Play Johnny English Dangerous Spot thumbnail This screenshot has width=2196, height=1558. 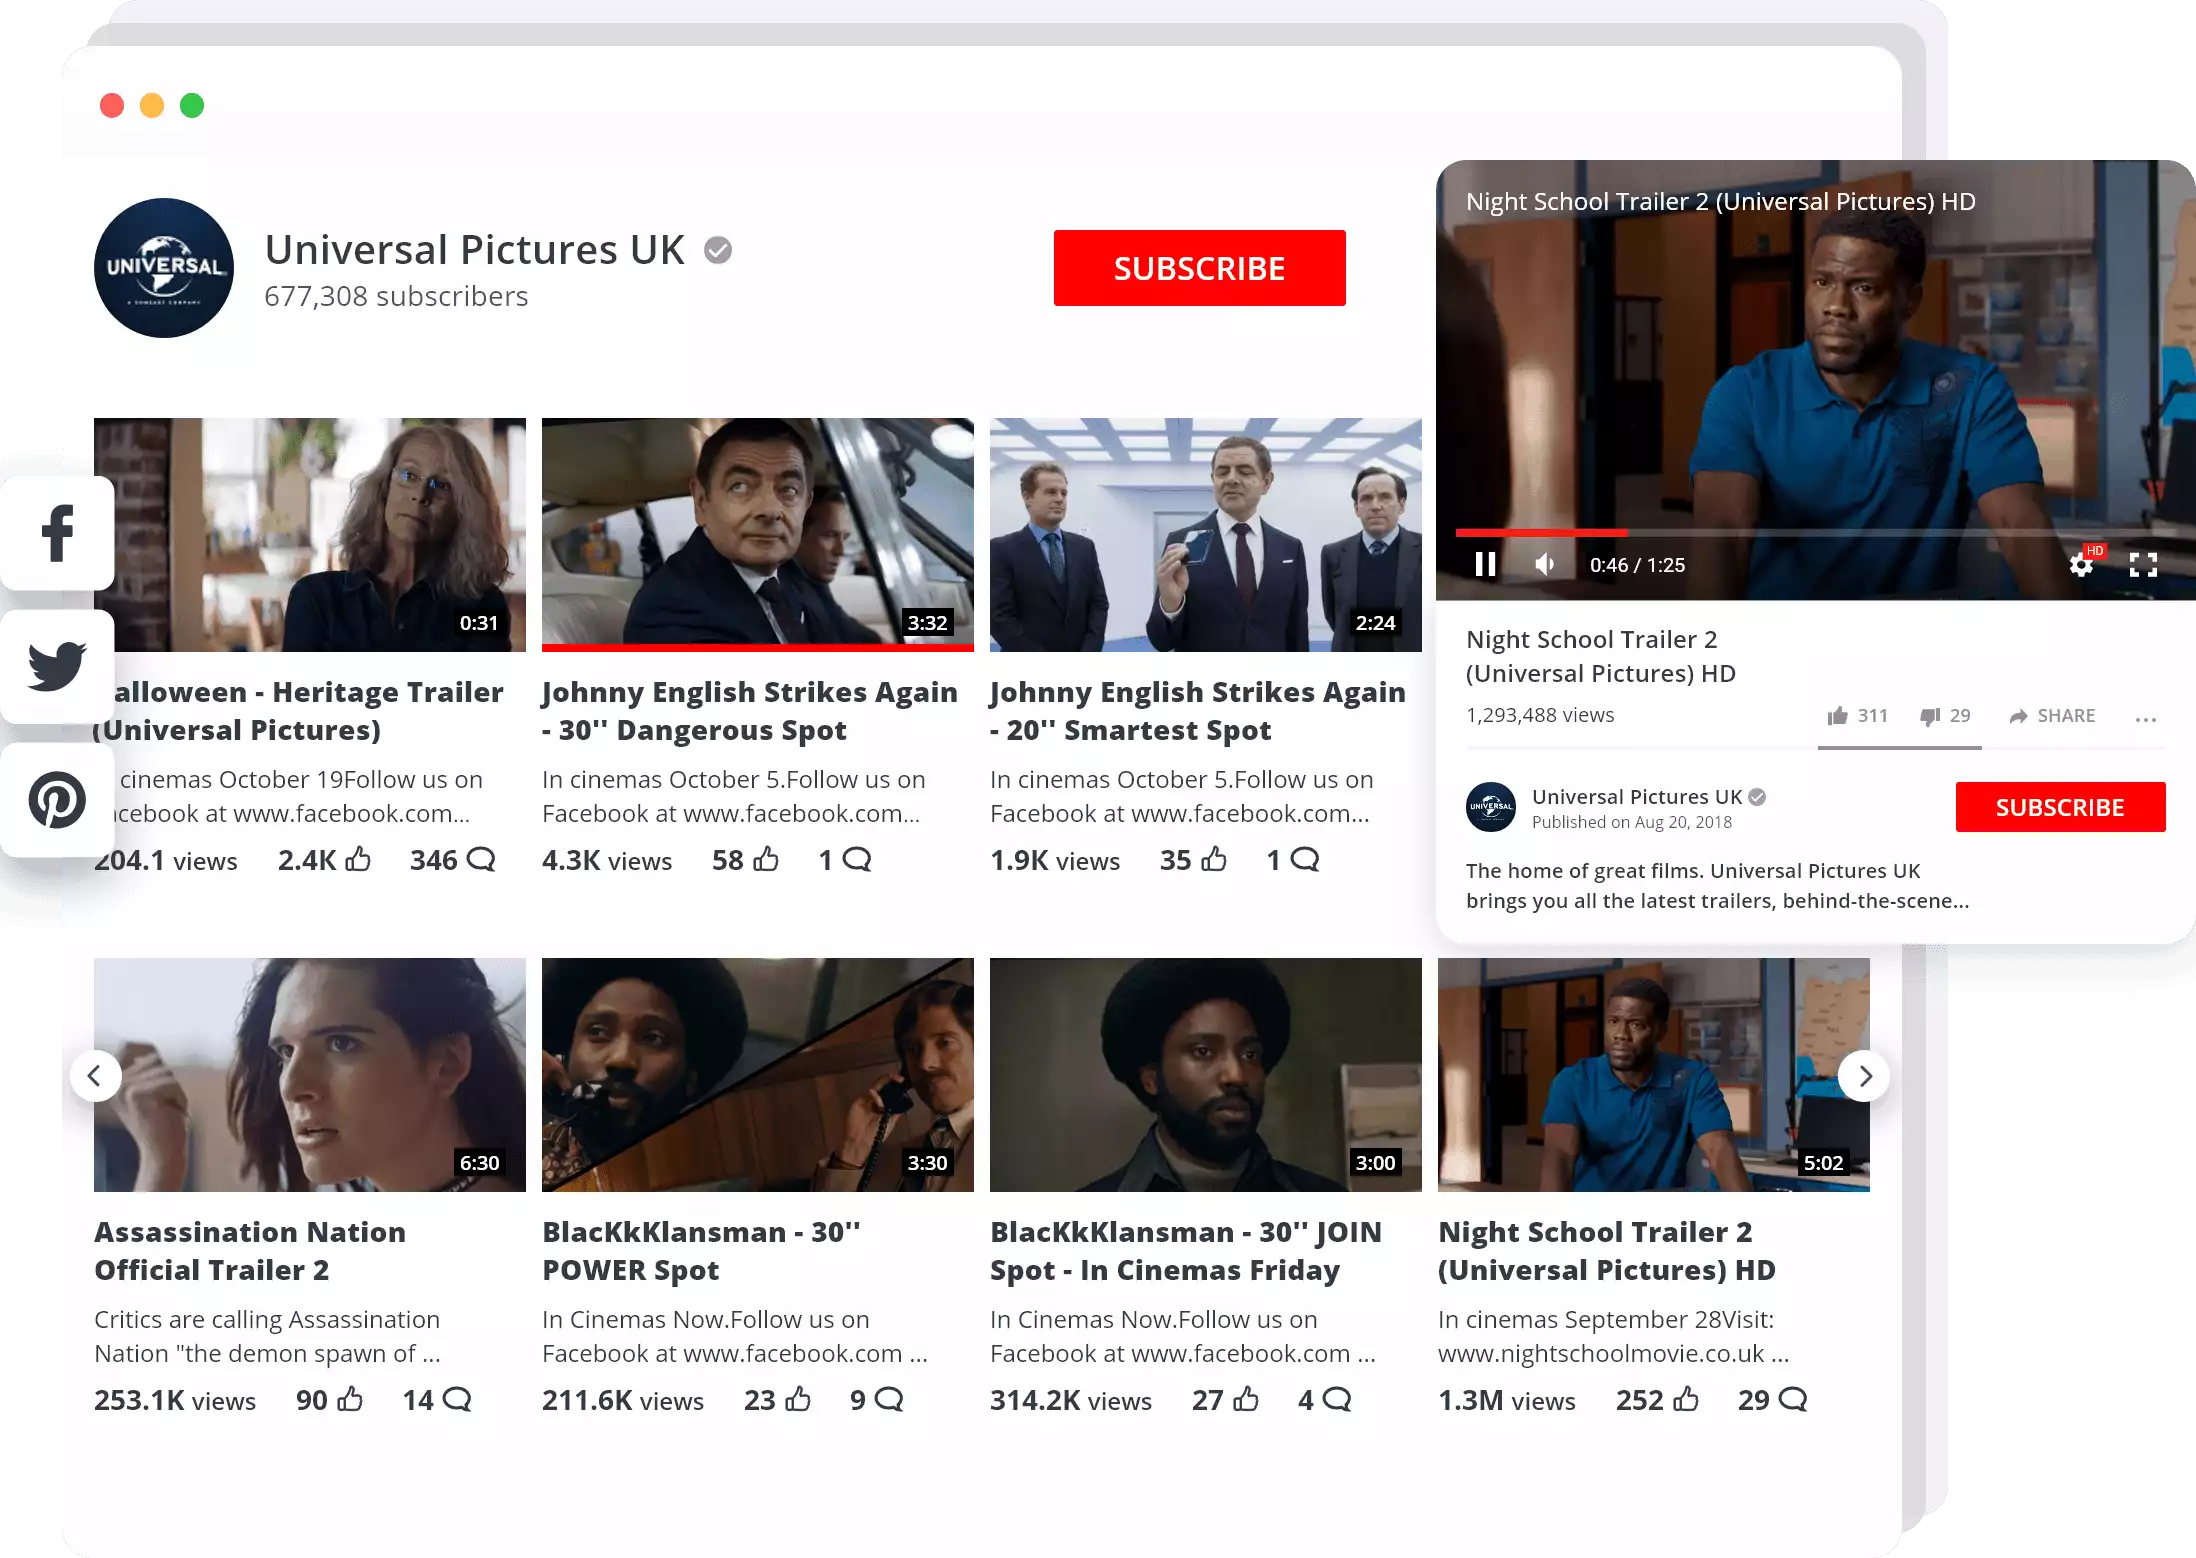tap(758, 535)
